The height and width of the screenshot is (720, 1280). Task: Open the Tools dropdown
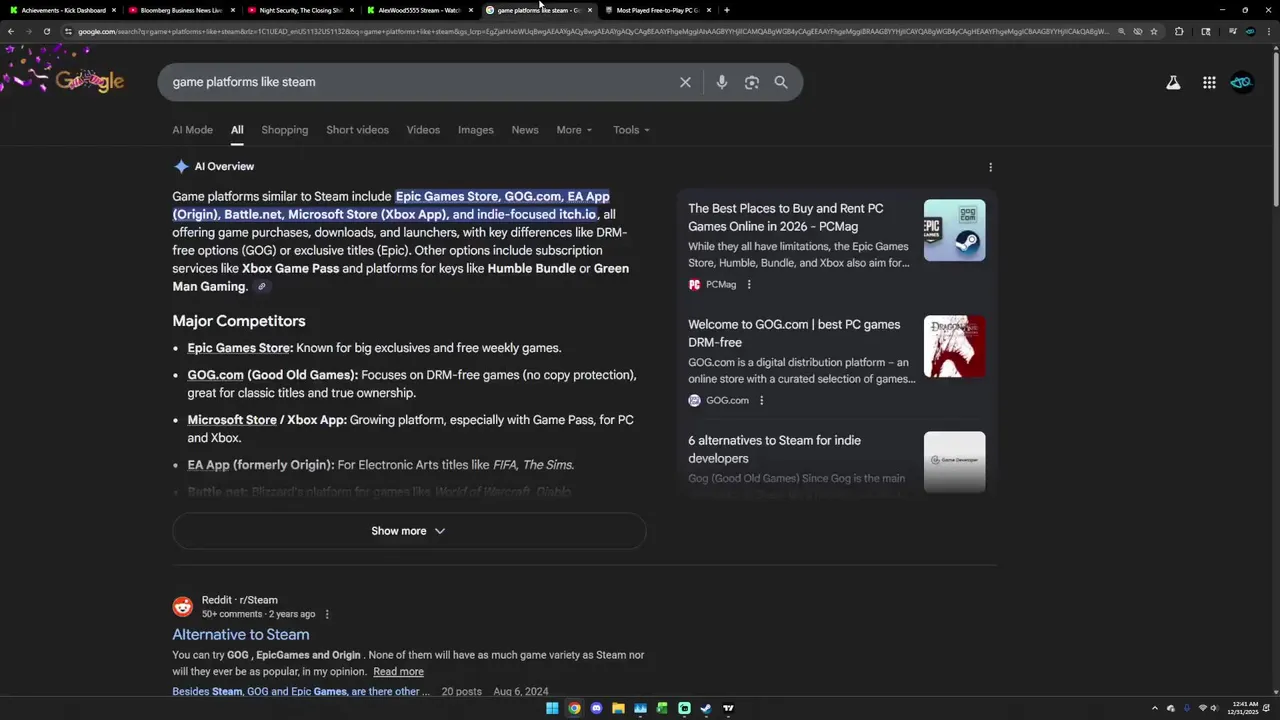631,130
